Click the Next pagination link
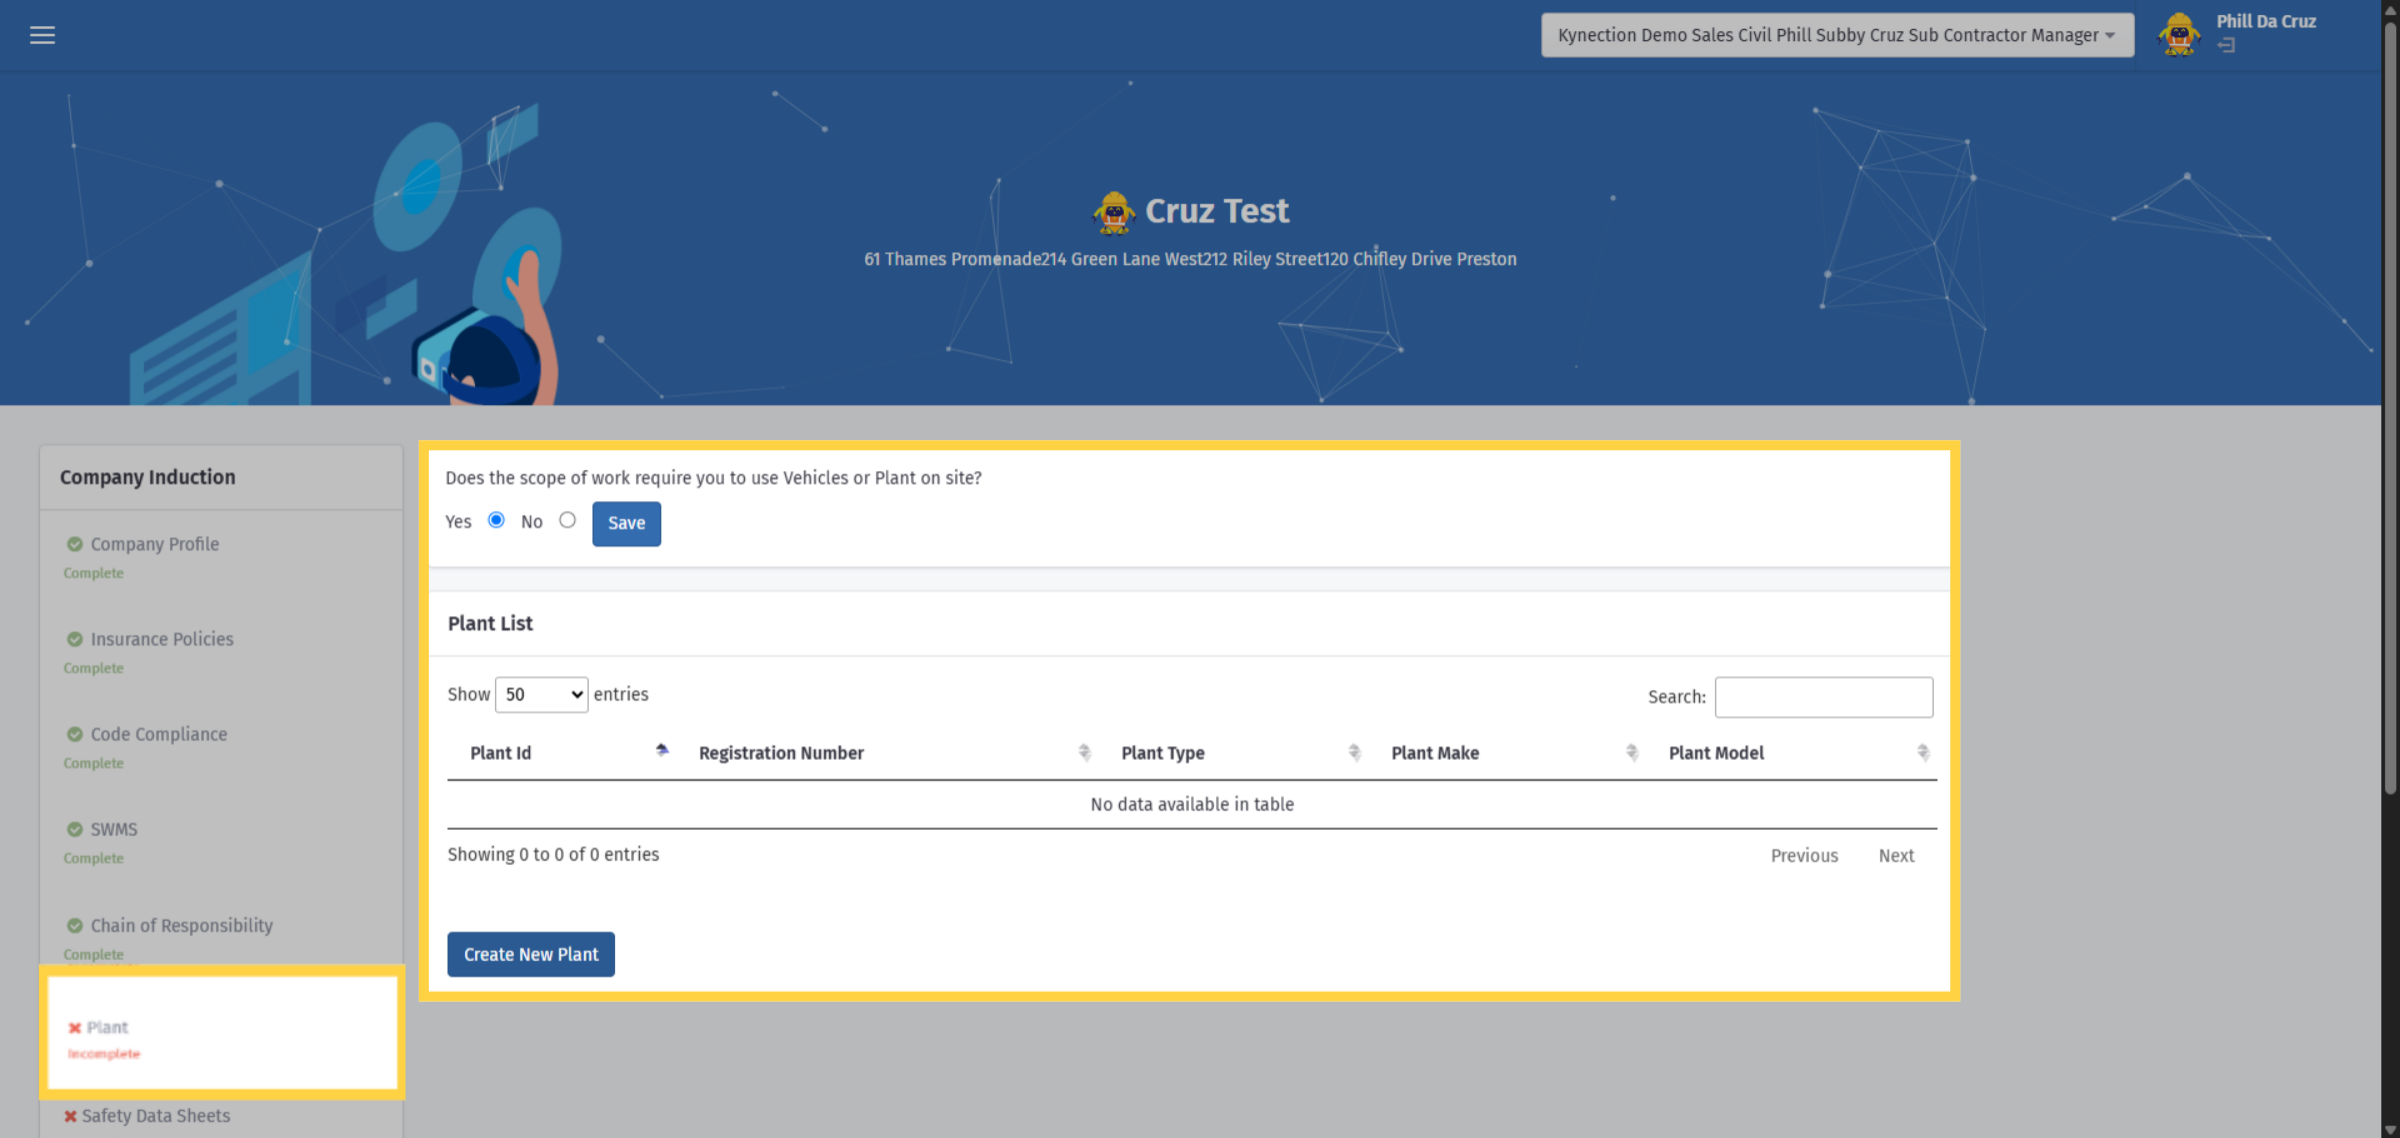This screenshot has height=1138, width=2400. pyautogui.click(x=1896, y=856)
